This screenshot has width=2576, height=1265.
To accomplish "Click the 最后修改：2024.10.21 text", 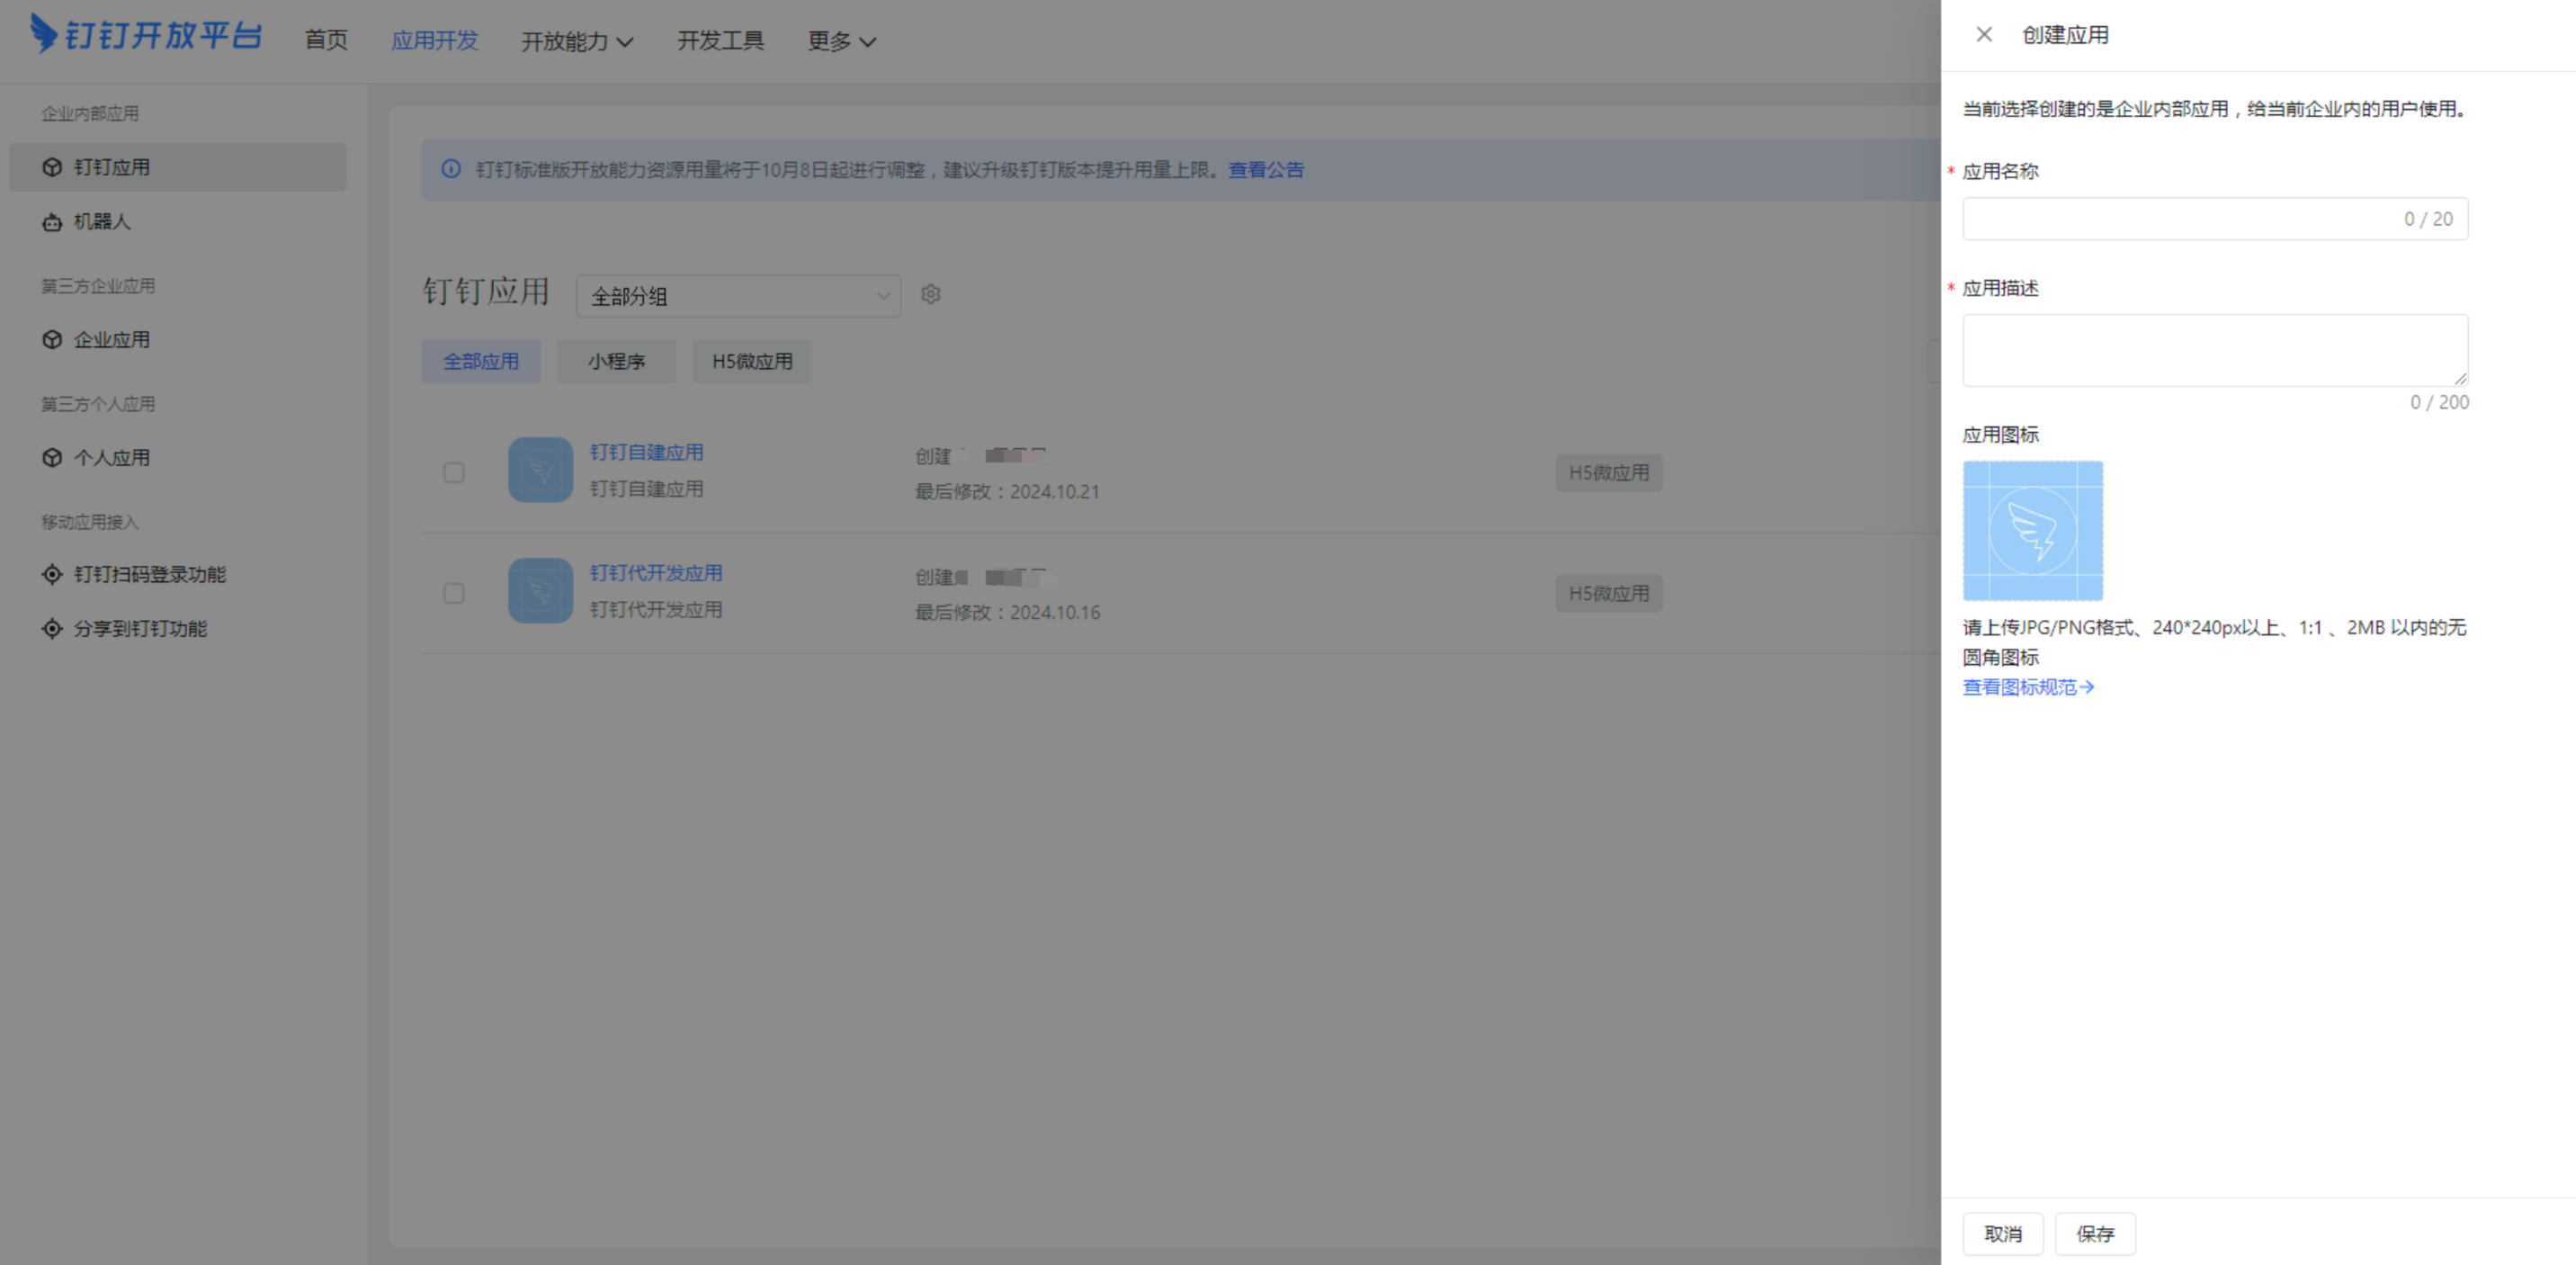I will point(1007,491).
